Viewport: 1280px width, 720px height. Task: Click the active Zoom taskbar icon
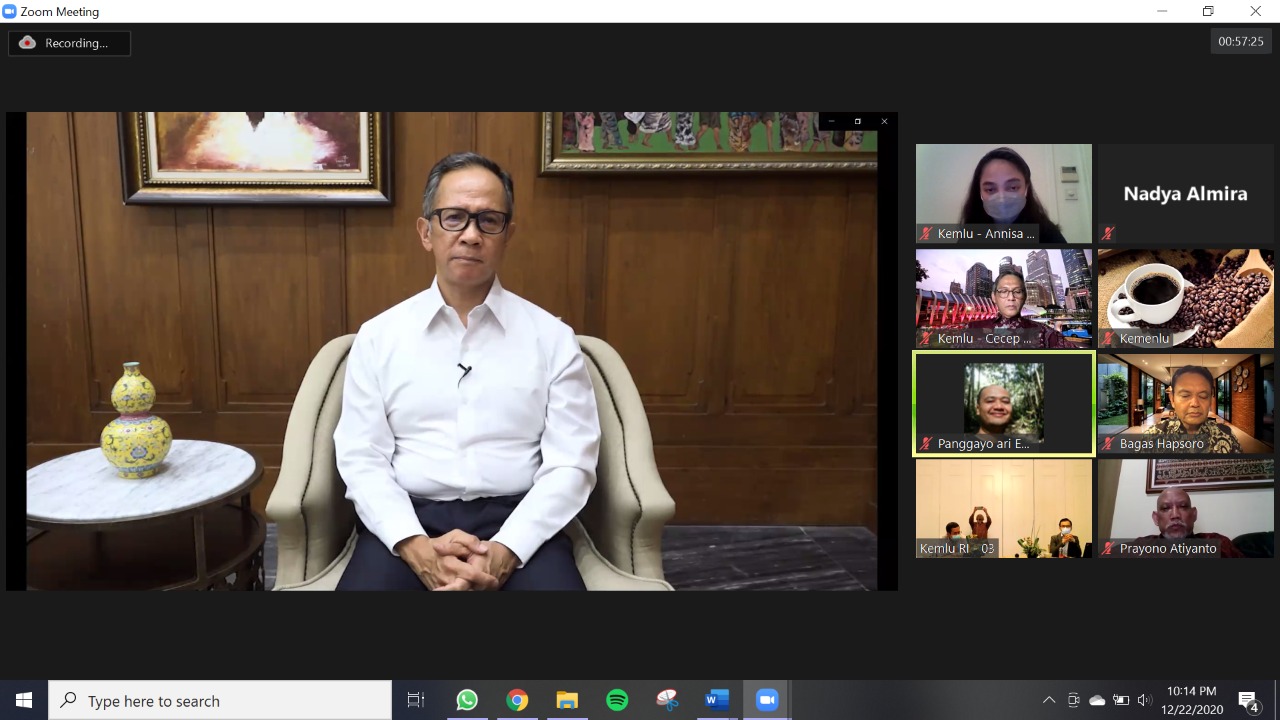point(767,700)
